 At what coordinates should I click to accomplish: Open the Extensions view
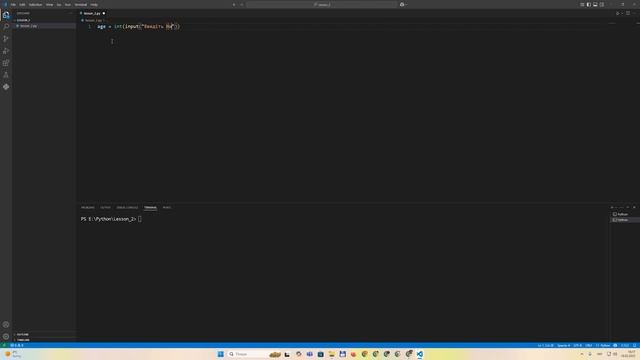click(x=6, y=63)
